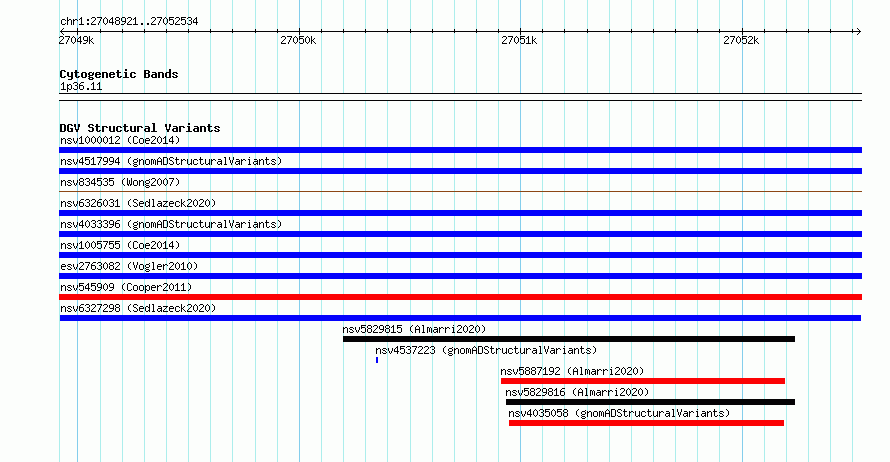Open esv2763082 (Vogler2010) variant label
The width and height of the screenshot is (890, 462).
(129, 266)
